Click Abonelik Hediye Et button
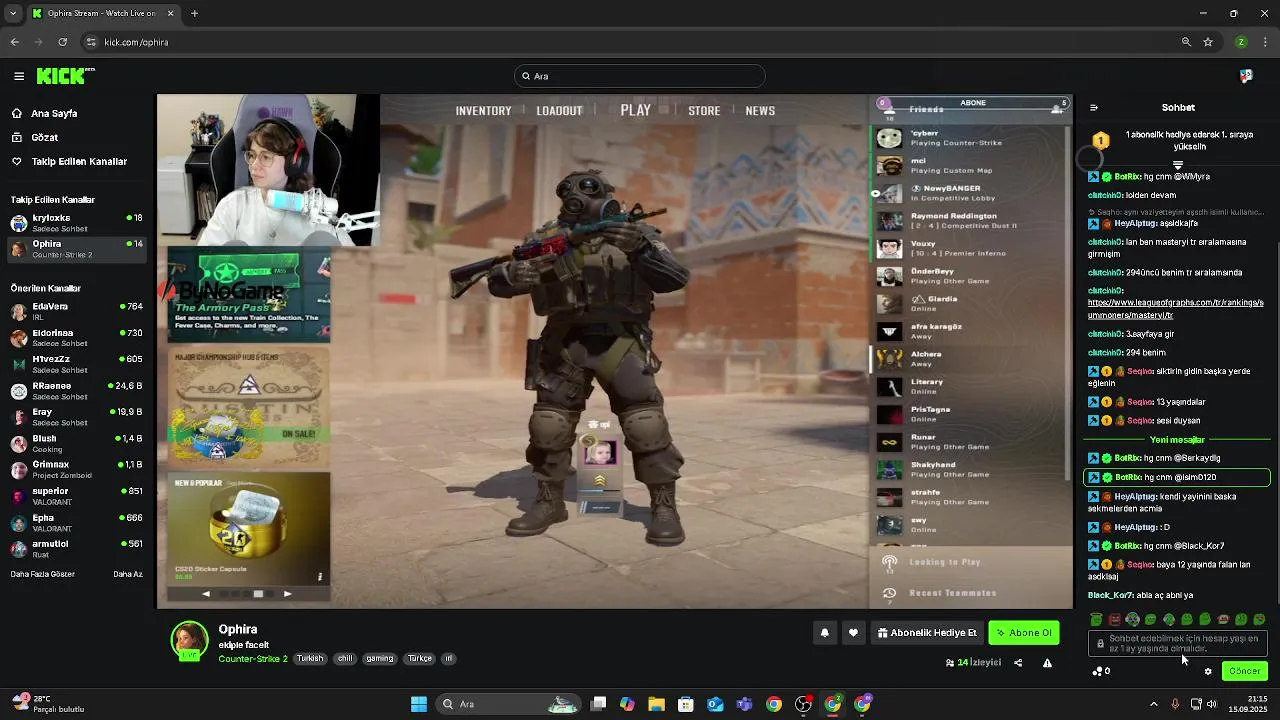The width and height of the screenshot is (1280, 720). pos(927,632)
